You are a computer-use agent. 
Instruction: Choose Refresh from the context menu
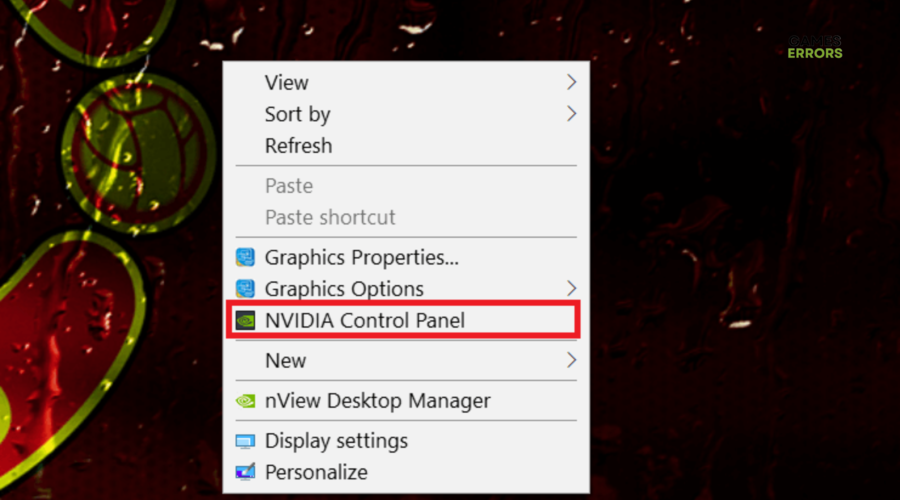298,146
